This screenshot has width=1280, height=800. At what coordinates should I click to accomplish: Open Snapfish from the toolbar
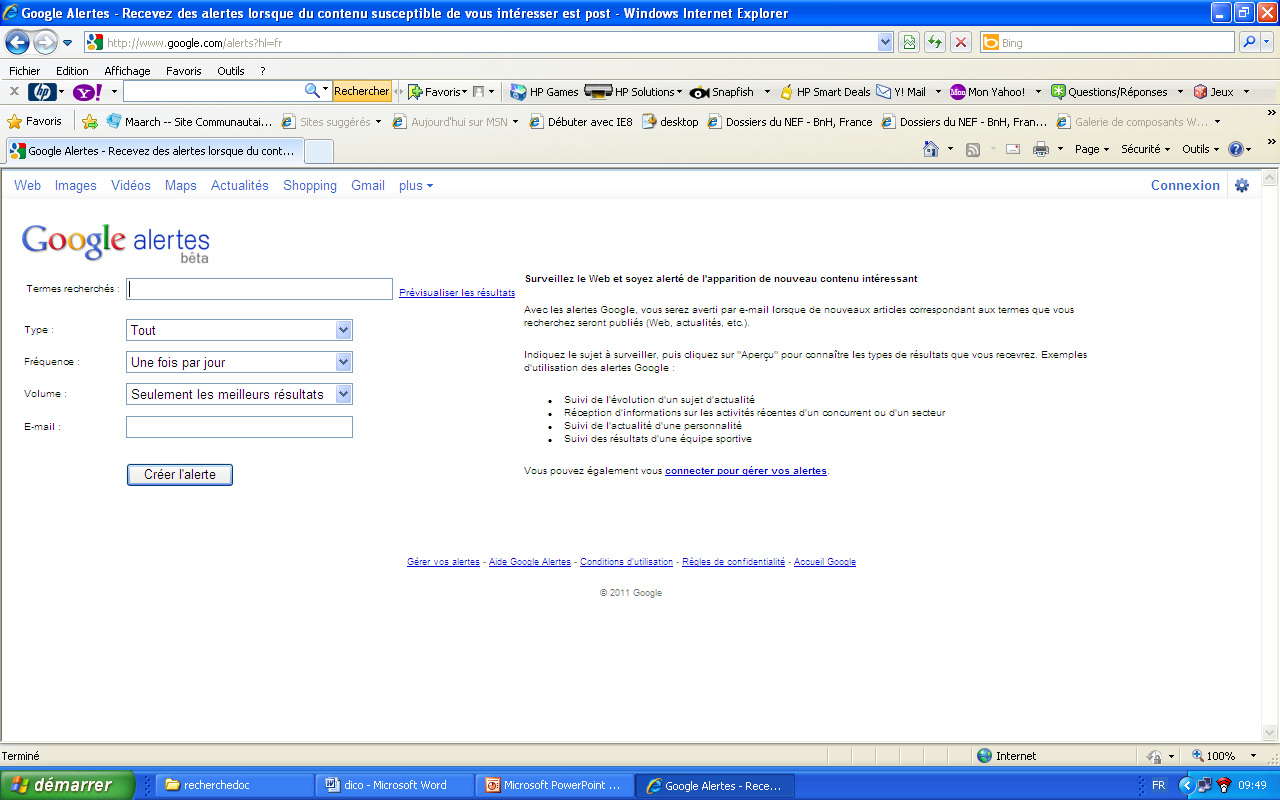coord(723,92)
